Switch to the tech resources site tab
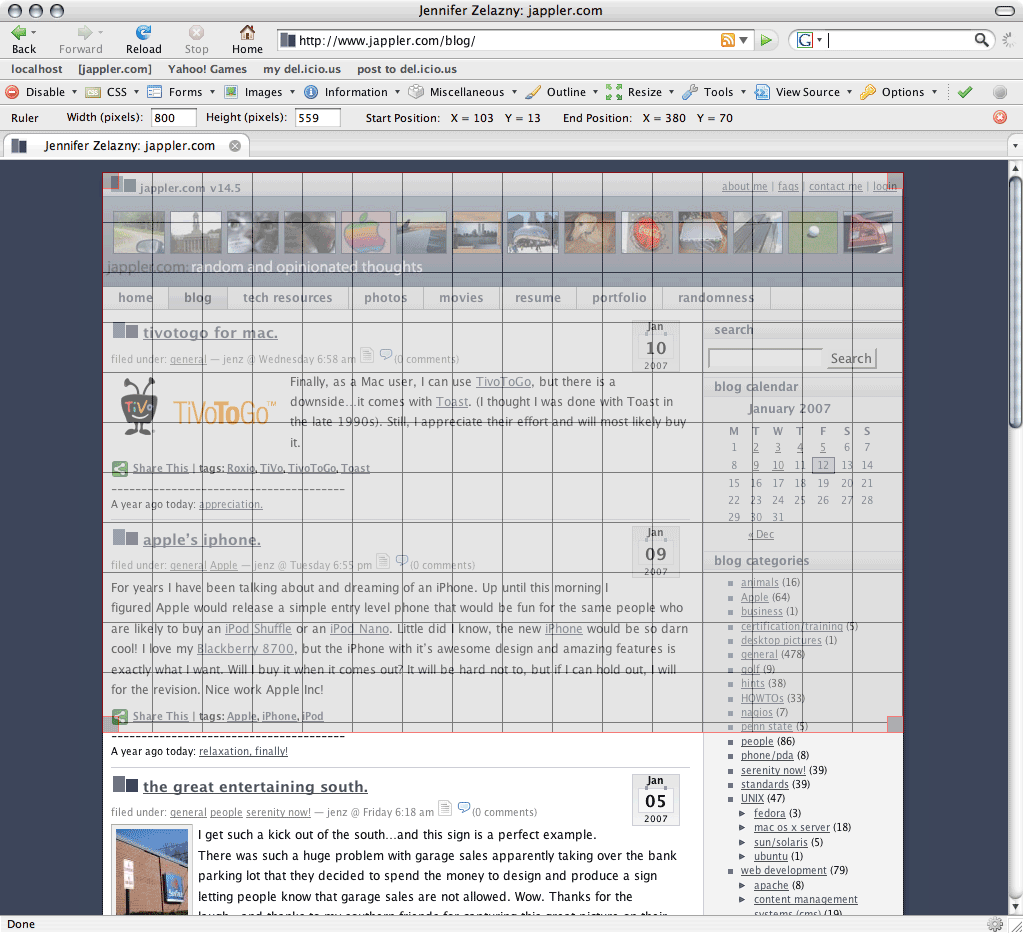The height and width of the screenshot is (933, 1023). coord(288,298)
